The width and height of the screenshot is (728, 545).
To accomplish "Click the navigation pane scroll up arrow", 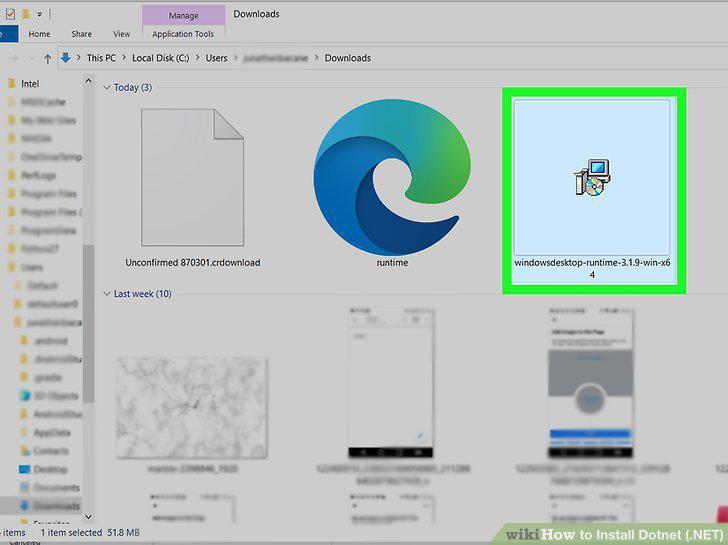I will click(x=88, y=81).
